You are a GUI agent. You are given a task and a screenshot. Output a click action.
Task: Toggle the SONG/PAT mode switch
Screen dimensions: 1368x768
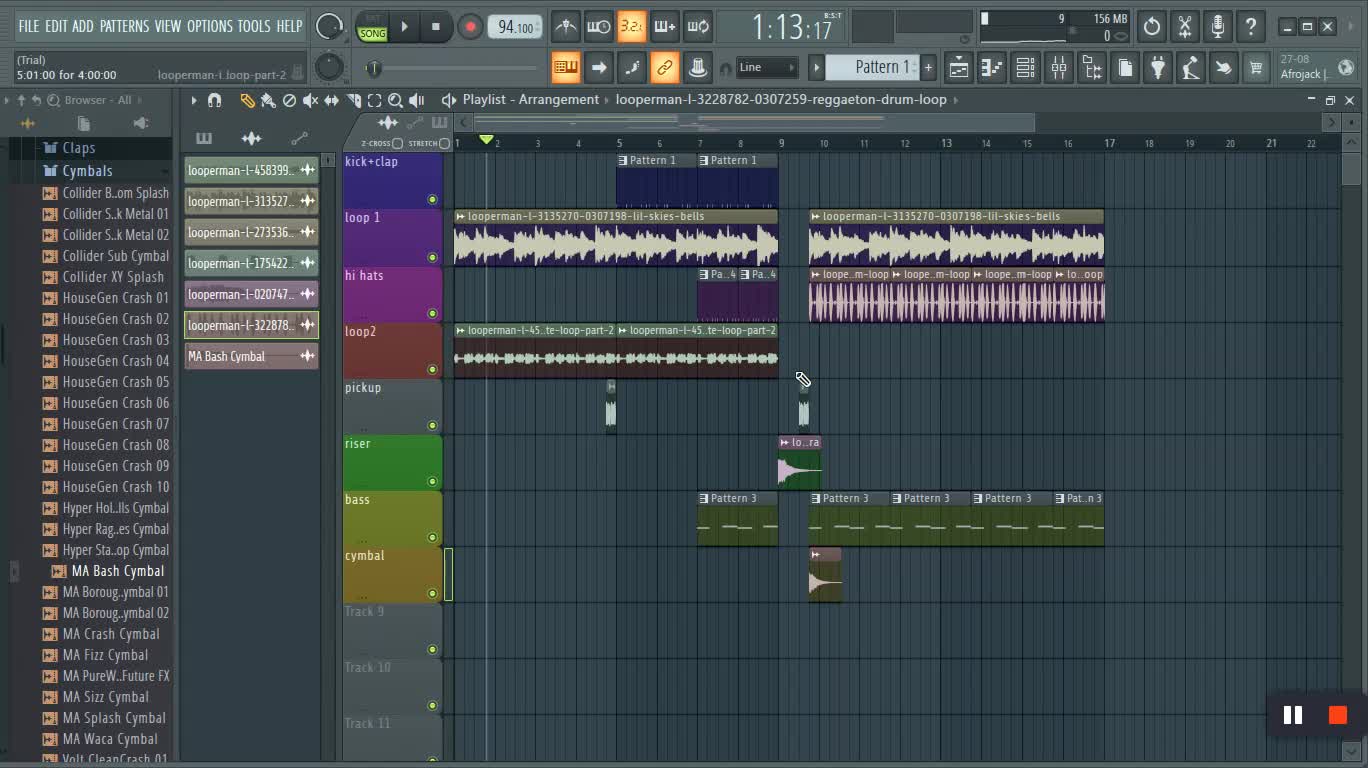point(373,27)
